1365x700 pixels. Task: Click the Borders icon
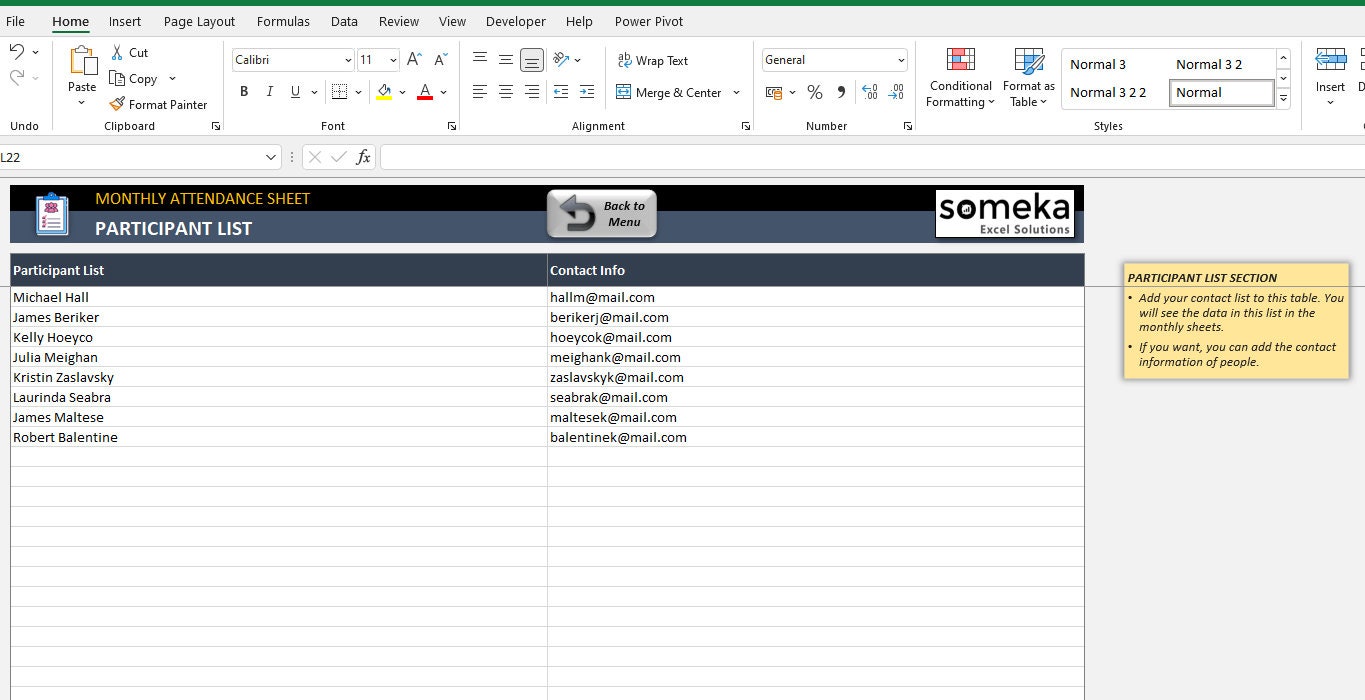click(x=339, y=92)
